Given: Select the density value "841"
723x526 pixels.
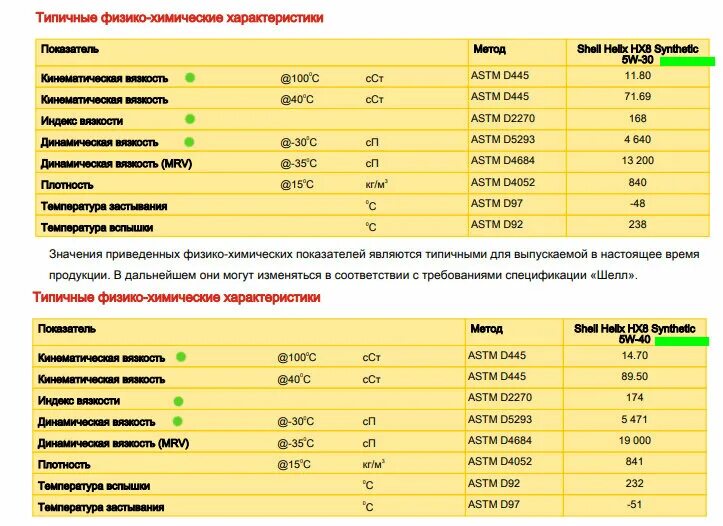Looking at the screenshot, I should [634, 461].
